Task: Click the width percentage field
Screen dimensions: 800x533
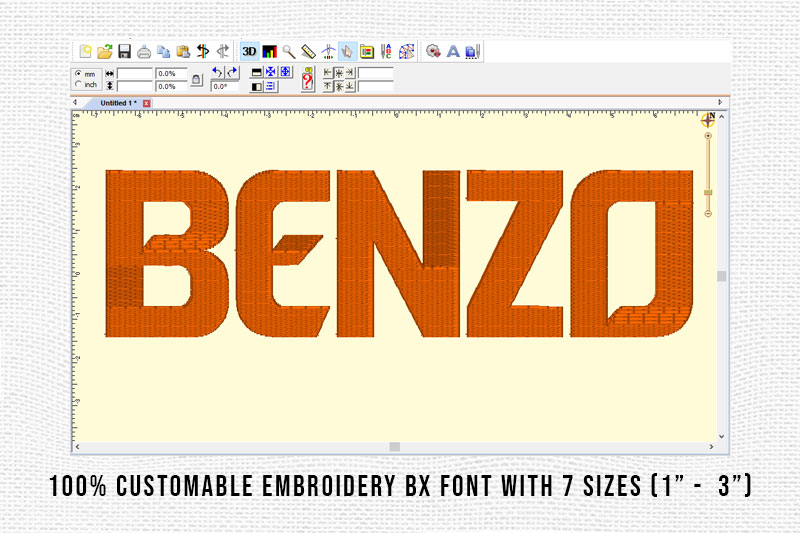Action: 171,73
